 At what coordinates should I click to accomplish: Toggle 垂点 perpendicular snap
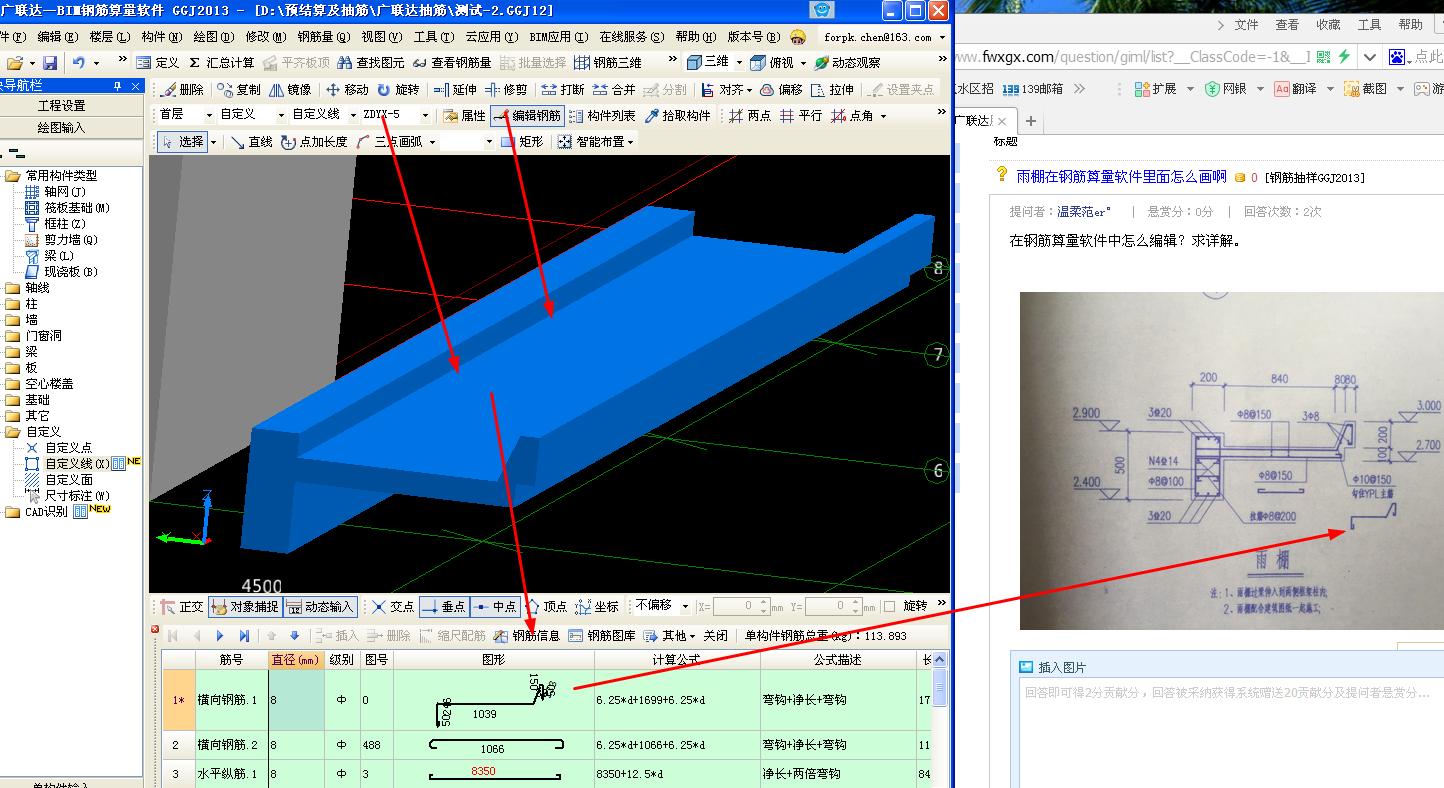click(x=443, y=606)
